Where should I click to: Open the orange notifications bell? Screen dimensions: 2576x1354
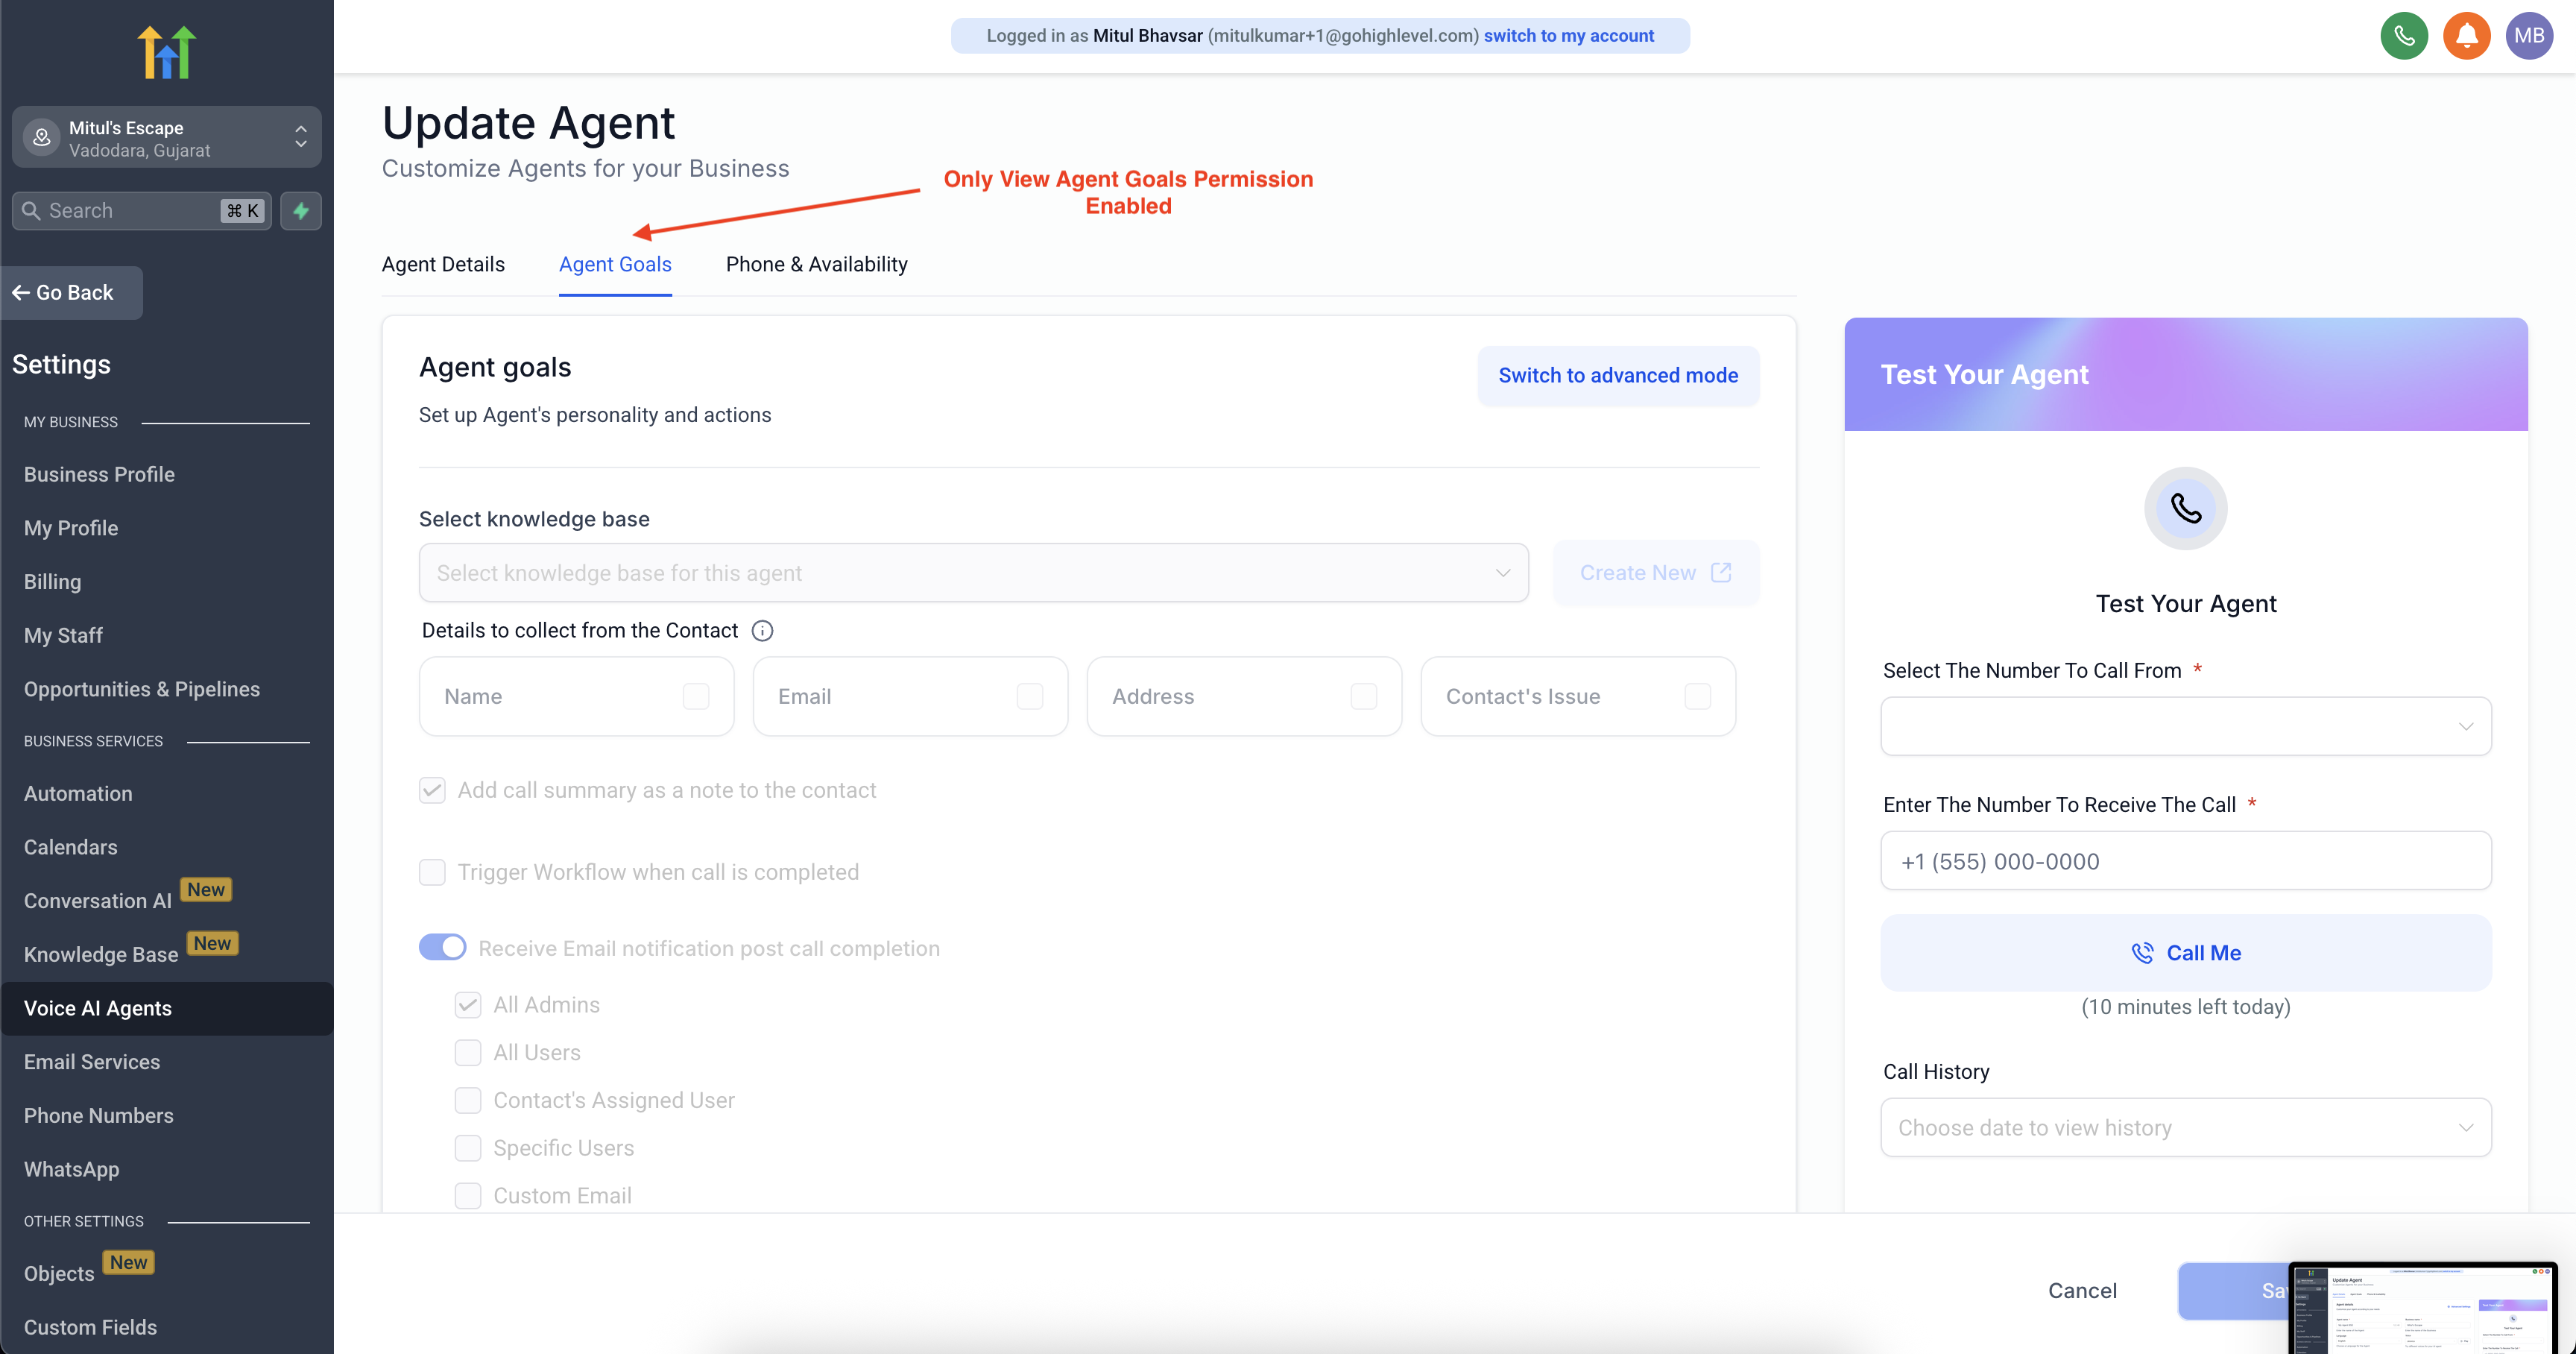point(2466,36)
